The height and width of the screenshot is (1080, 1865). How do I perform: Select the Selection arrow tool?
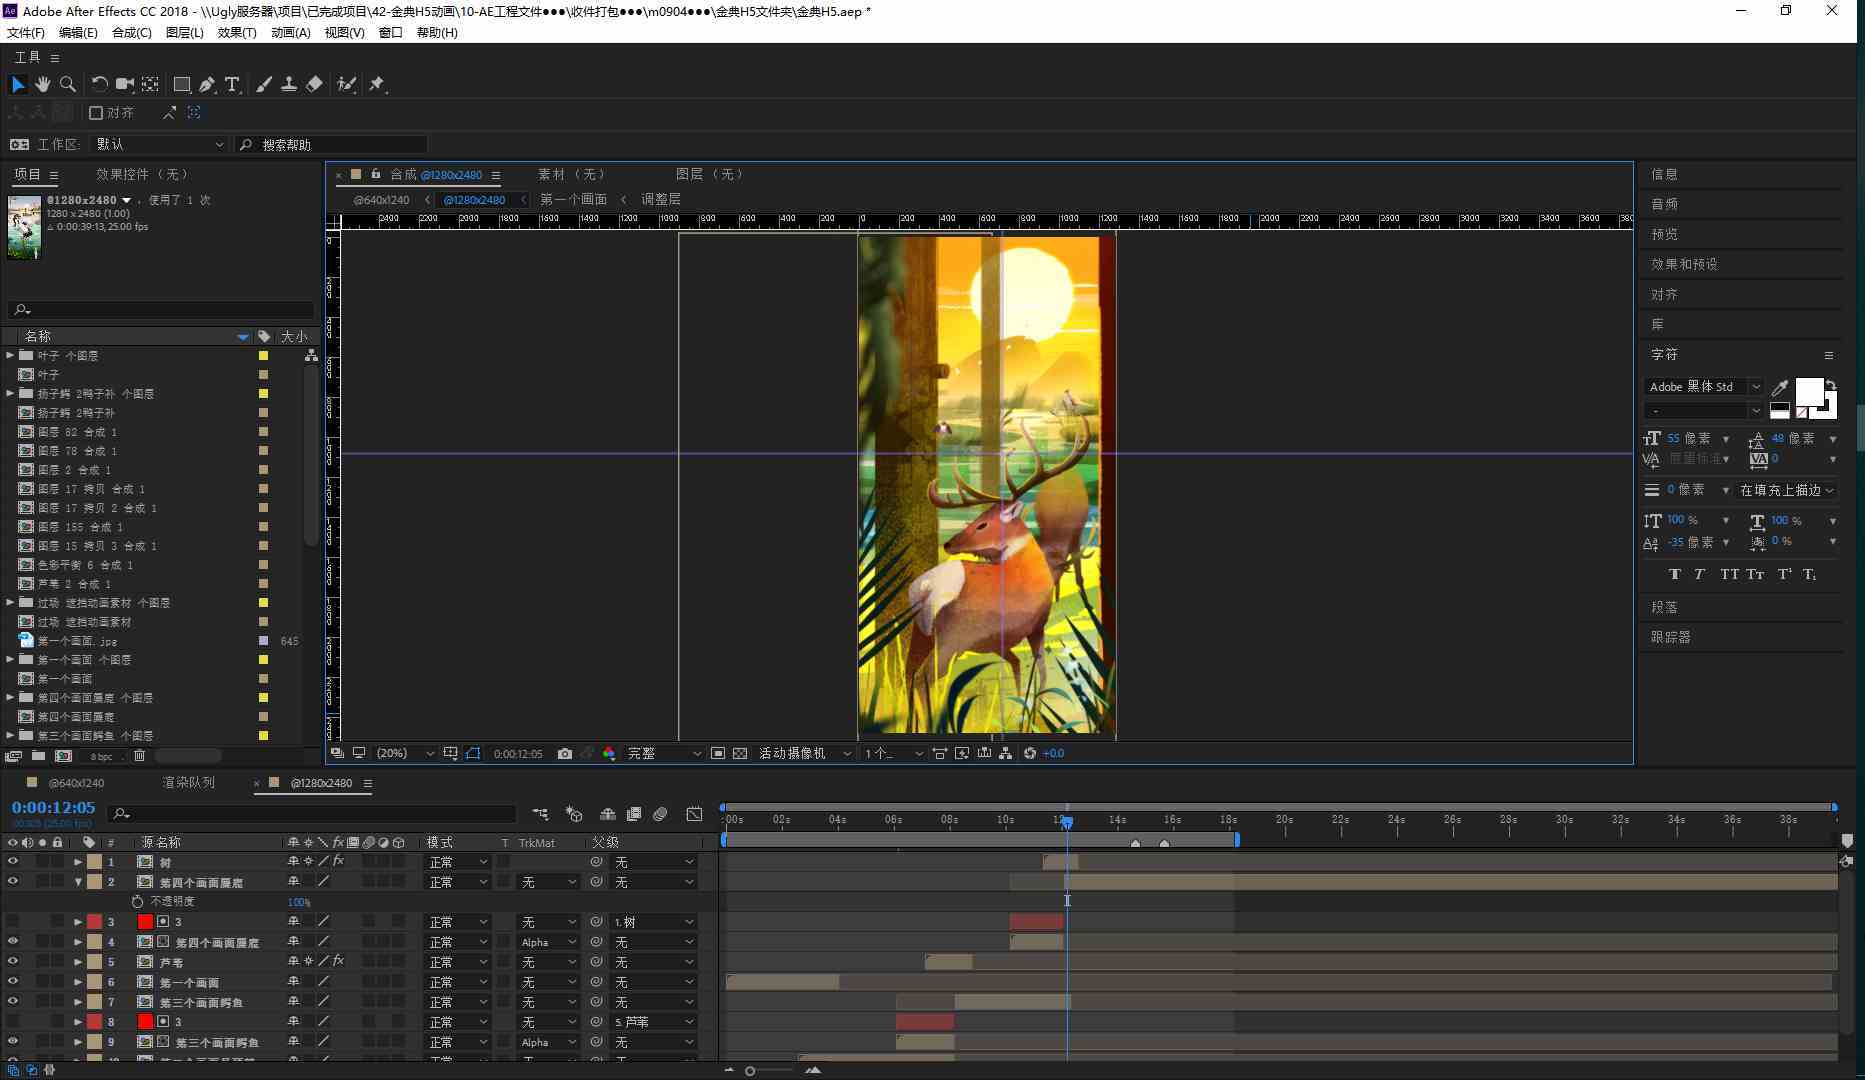point(18,85)
